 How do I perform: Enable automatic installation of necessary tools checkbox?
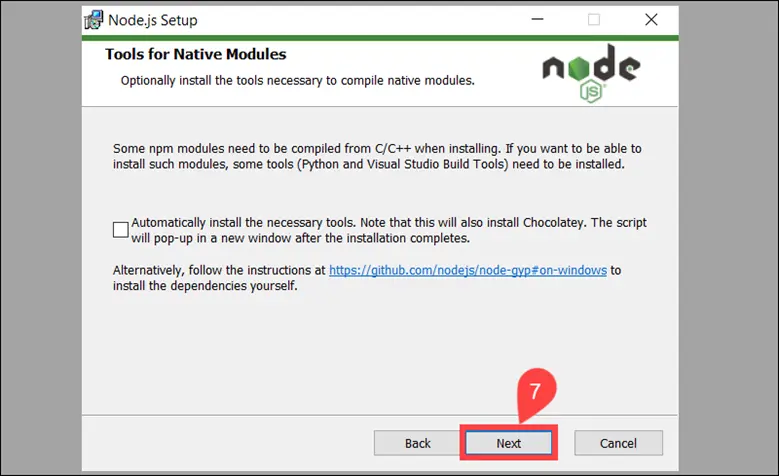121,230
